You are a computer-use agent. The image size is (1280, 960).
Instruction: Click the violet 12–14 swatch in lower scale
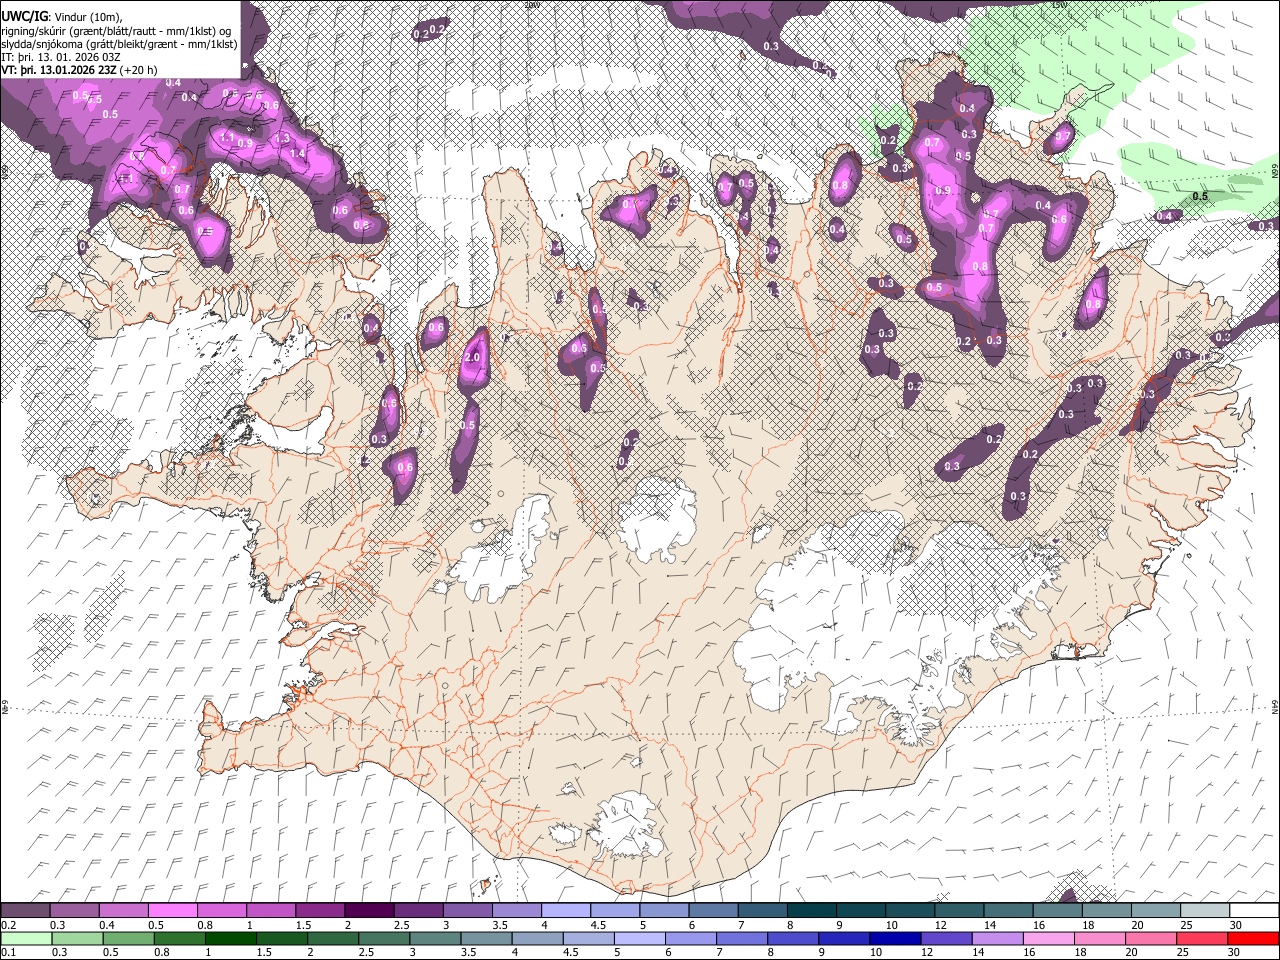[x=946, y=939]
